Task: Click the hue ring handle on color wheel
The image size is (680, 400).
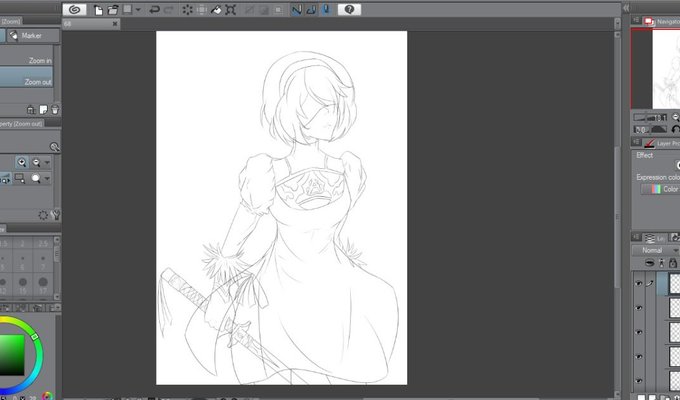Action: point(34,337)
